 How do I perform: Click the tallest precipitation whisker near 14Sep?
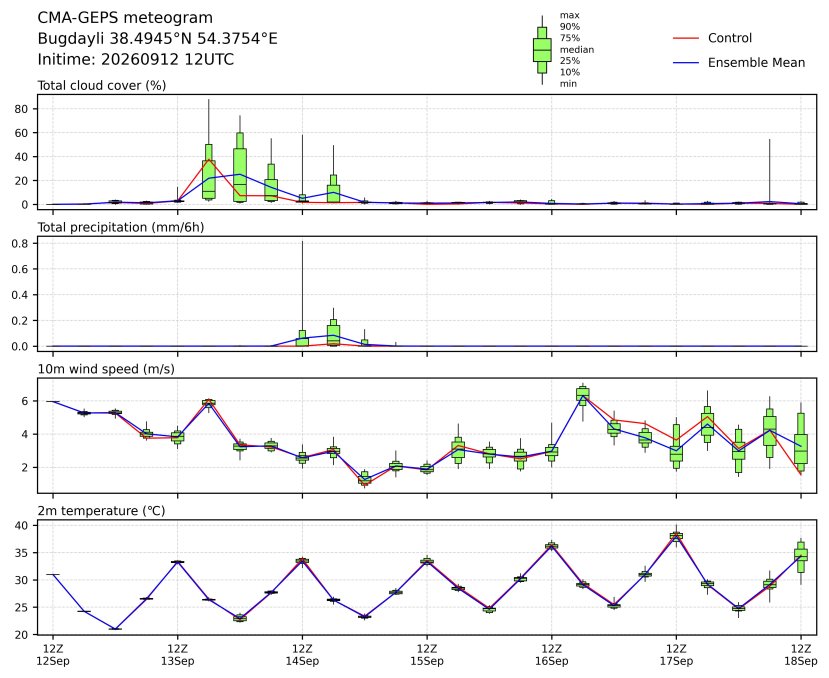[x=302, y=286]
